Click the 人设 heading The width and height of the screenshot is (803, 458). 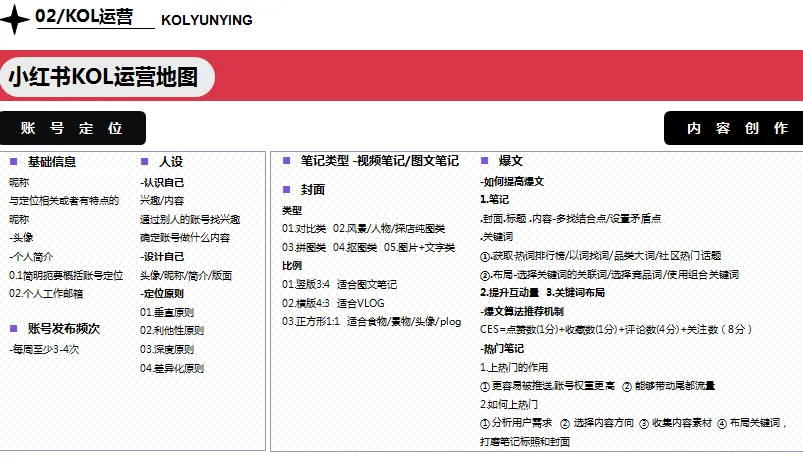click(171, 162)
